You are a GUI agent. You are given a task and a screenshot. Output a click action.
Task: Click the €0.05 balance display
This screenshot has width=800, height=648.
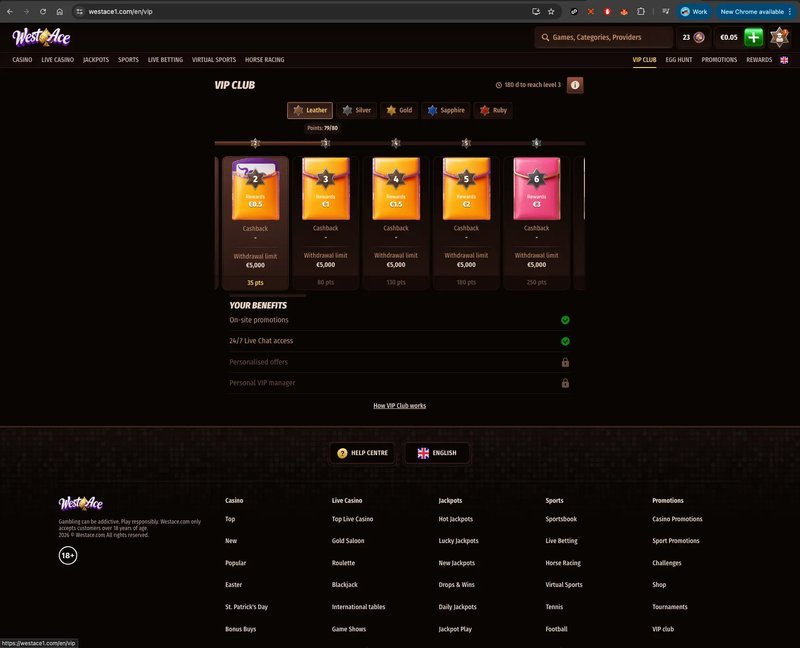pyautogui.click(x=729, y=37)
